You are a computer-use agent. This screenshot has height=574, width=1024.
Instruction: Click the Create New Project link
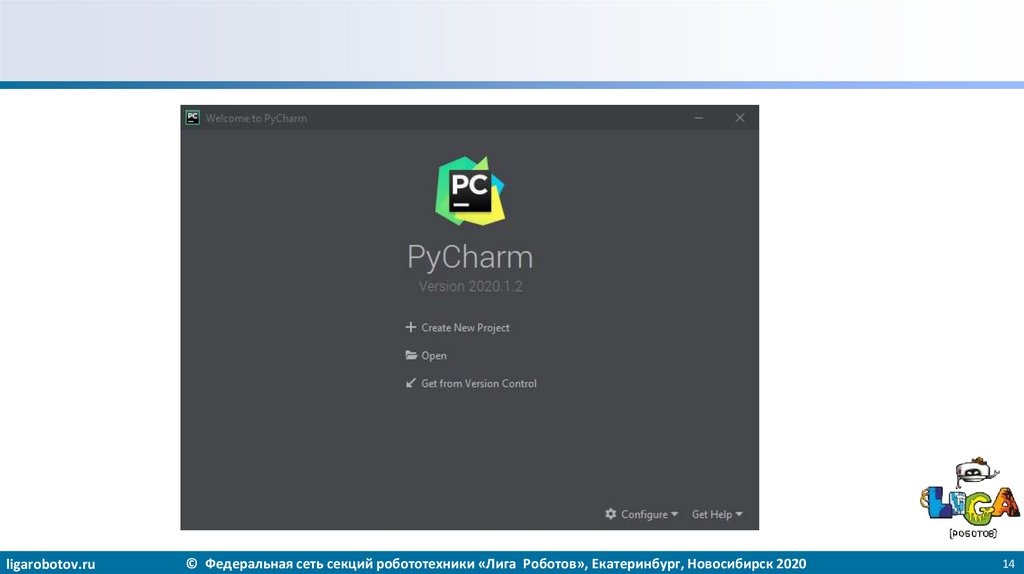pos(465,328)
